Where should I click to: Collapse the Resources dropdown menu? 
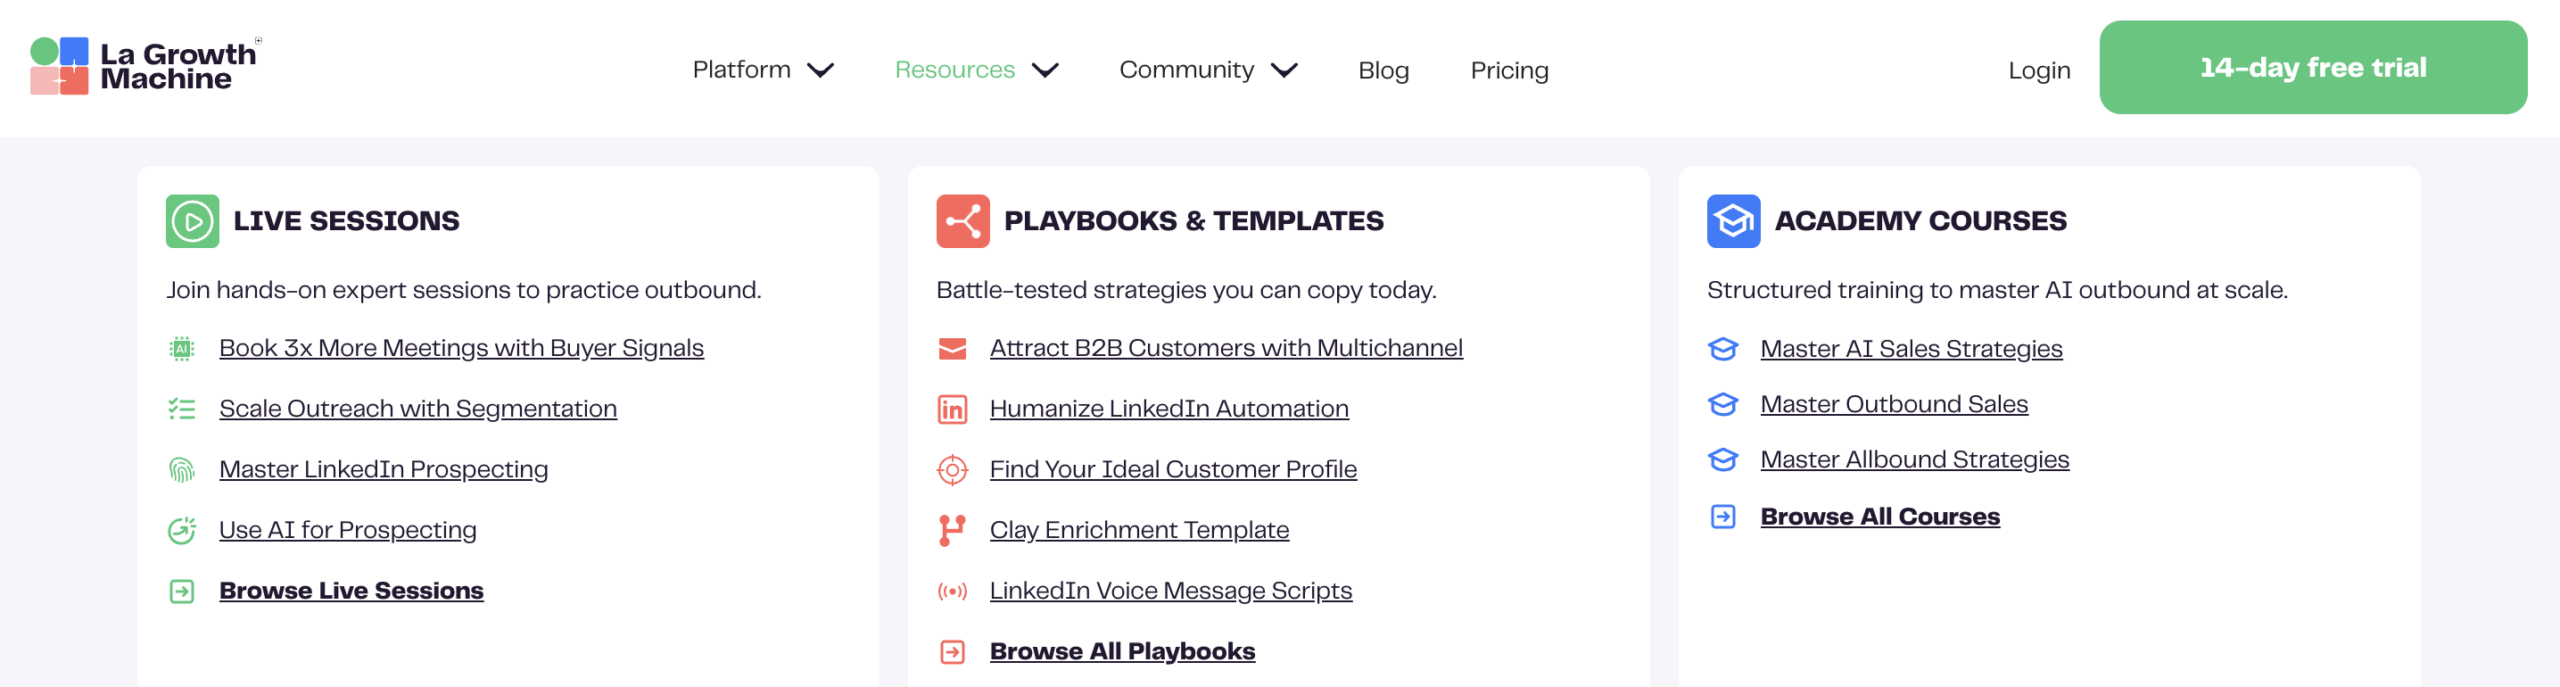[x=975, y=70]
